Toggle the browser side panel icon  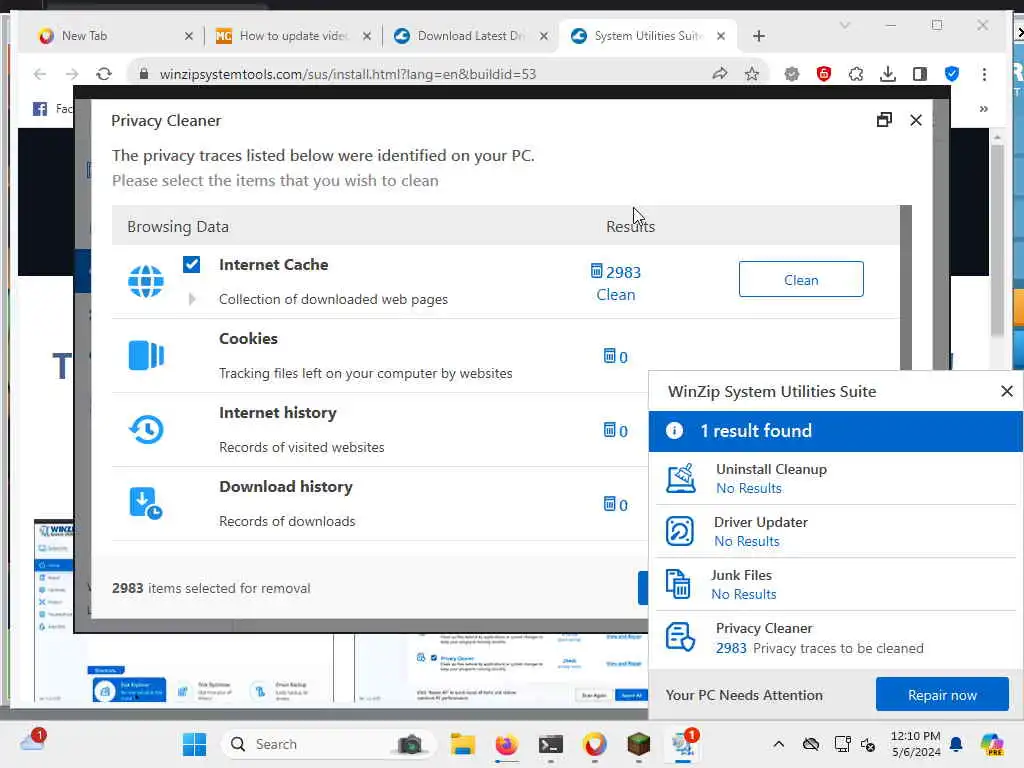click(x=920, y=74)
